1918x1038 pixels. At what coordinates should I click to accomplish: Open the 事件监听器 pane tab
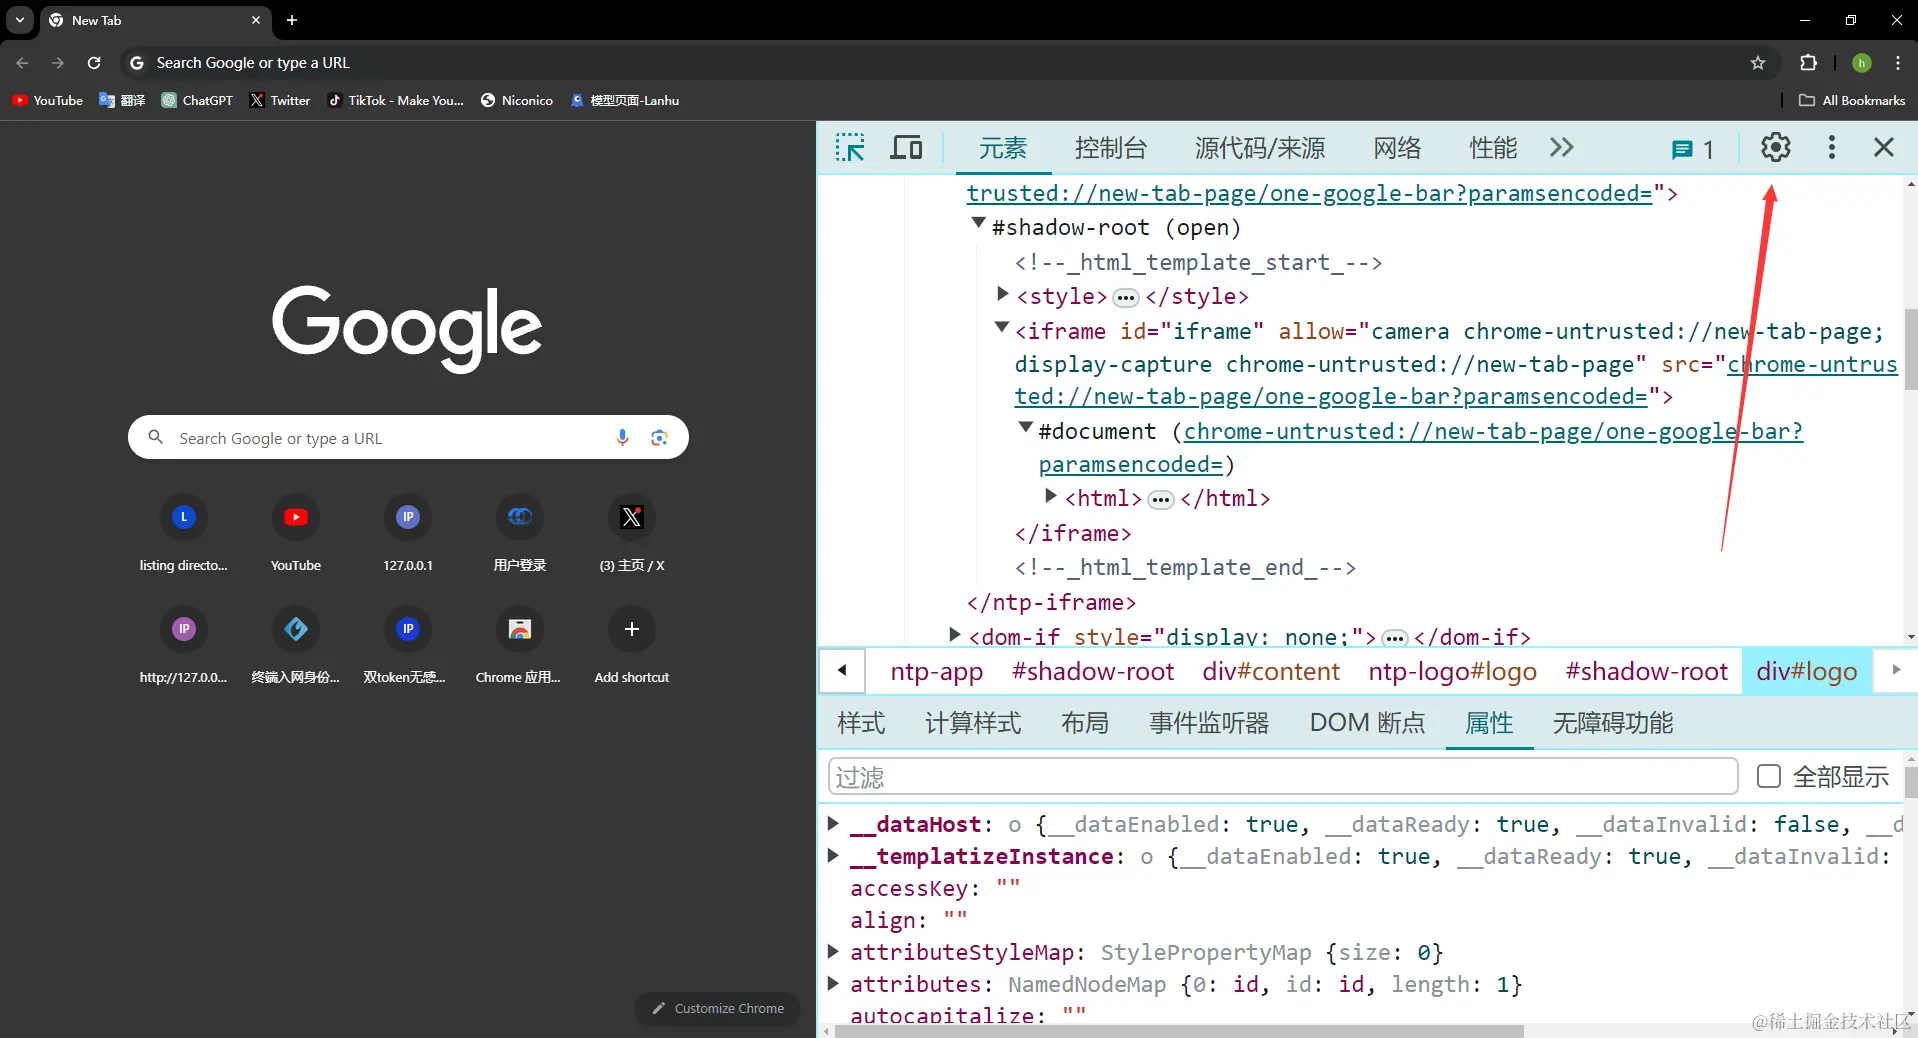(x=1209, y=723)
